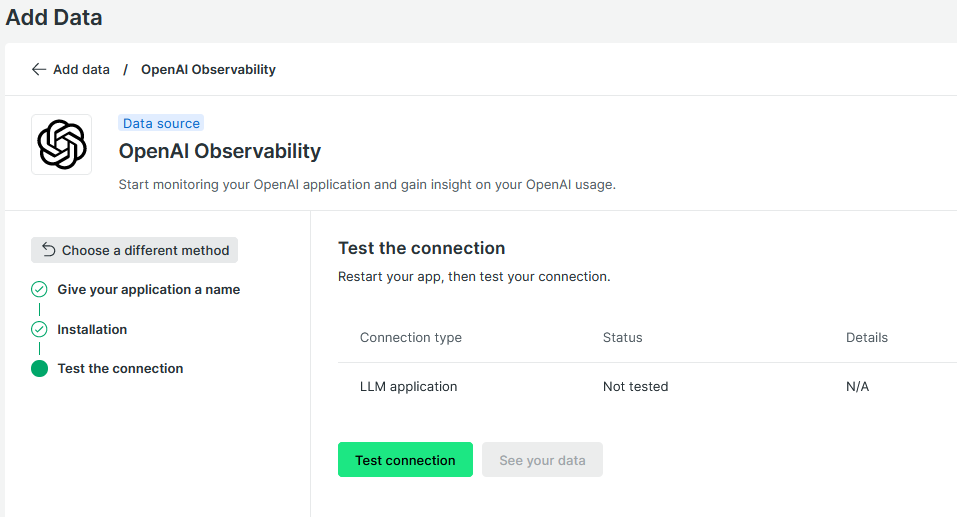The image size is (957, 517).
Task: Go to Give your application a name step
Action: pos(148,289)
